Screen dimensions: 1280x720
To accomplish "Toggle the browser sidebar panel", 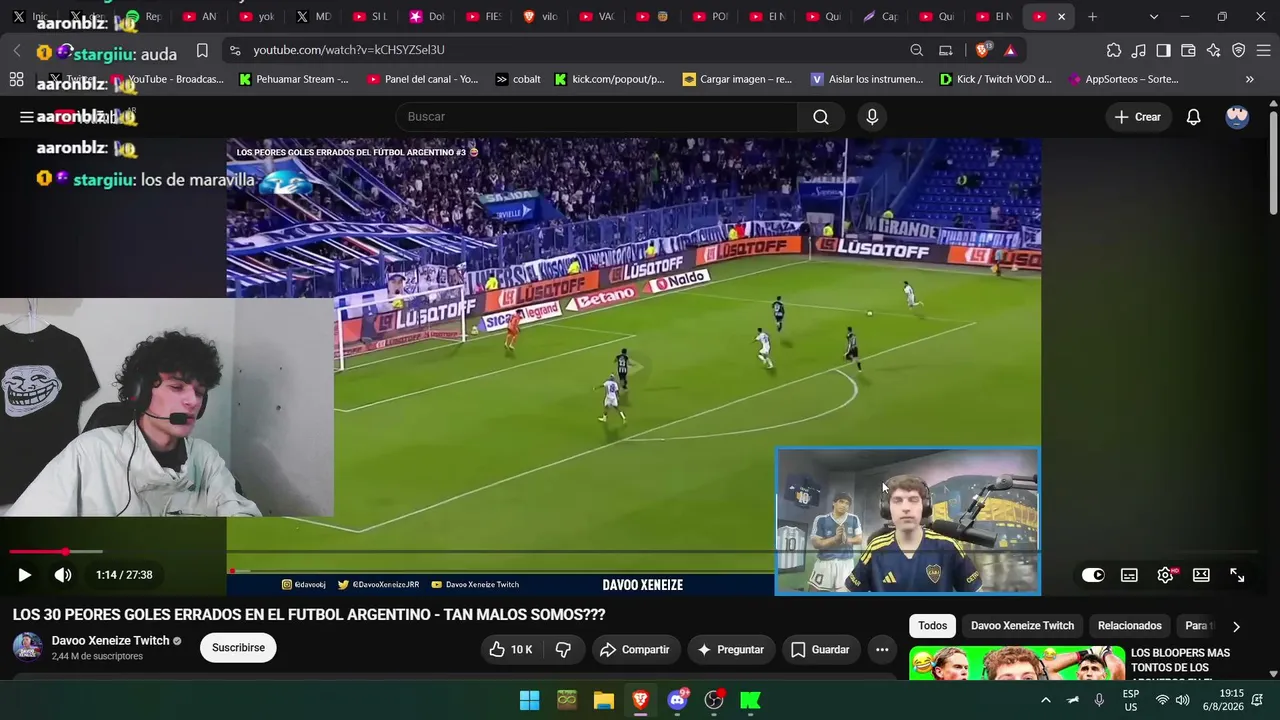I will 1163,50.
